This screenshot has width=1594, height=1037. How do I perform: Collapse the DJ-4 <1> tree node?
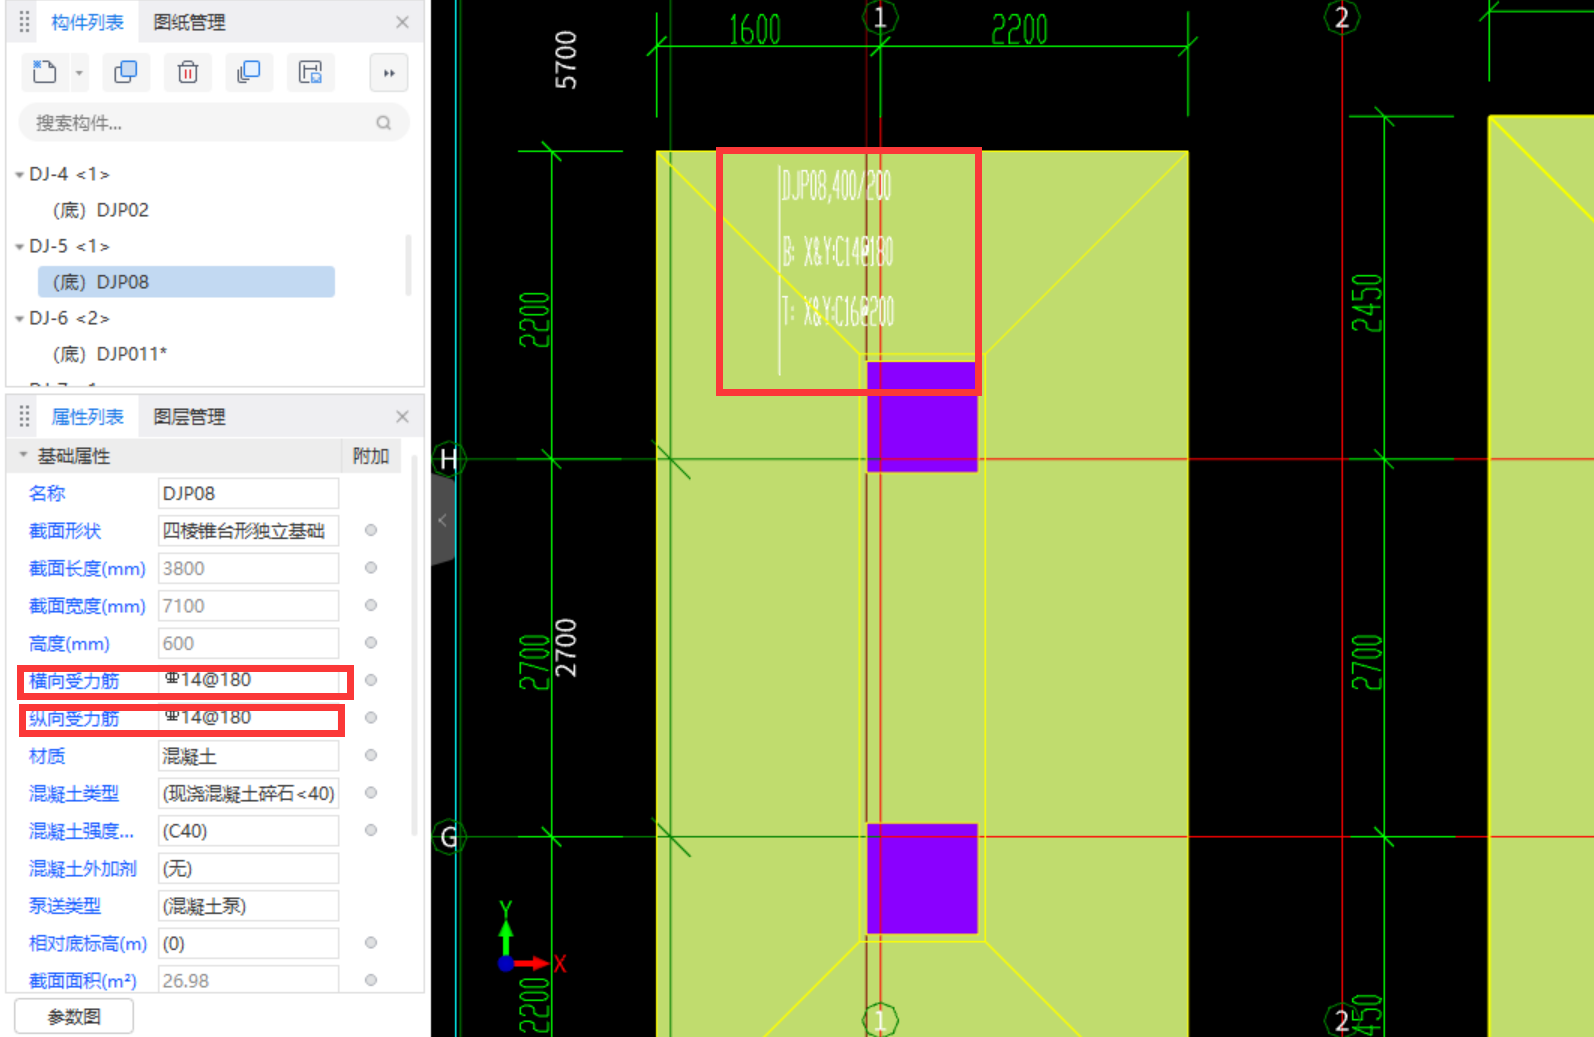[x=19, y=174]
